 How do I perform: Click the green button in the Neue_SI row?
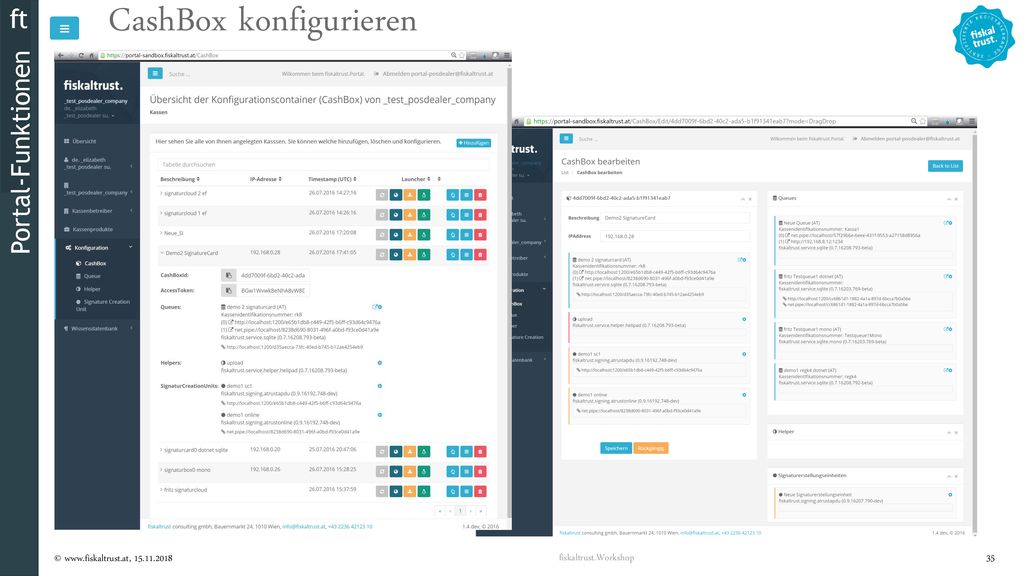pyautogui.click(x=424, y=234)
